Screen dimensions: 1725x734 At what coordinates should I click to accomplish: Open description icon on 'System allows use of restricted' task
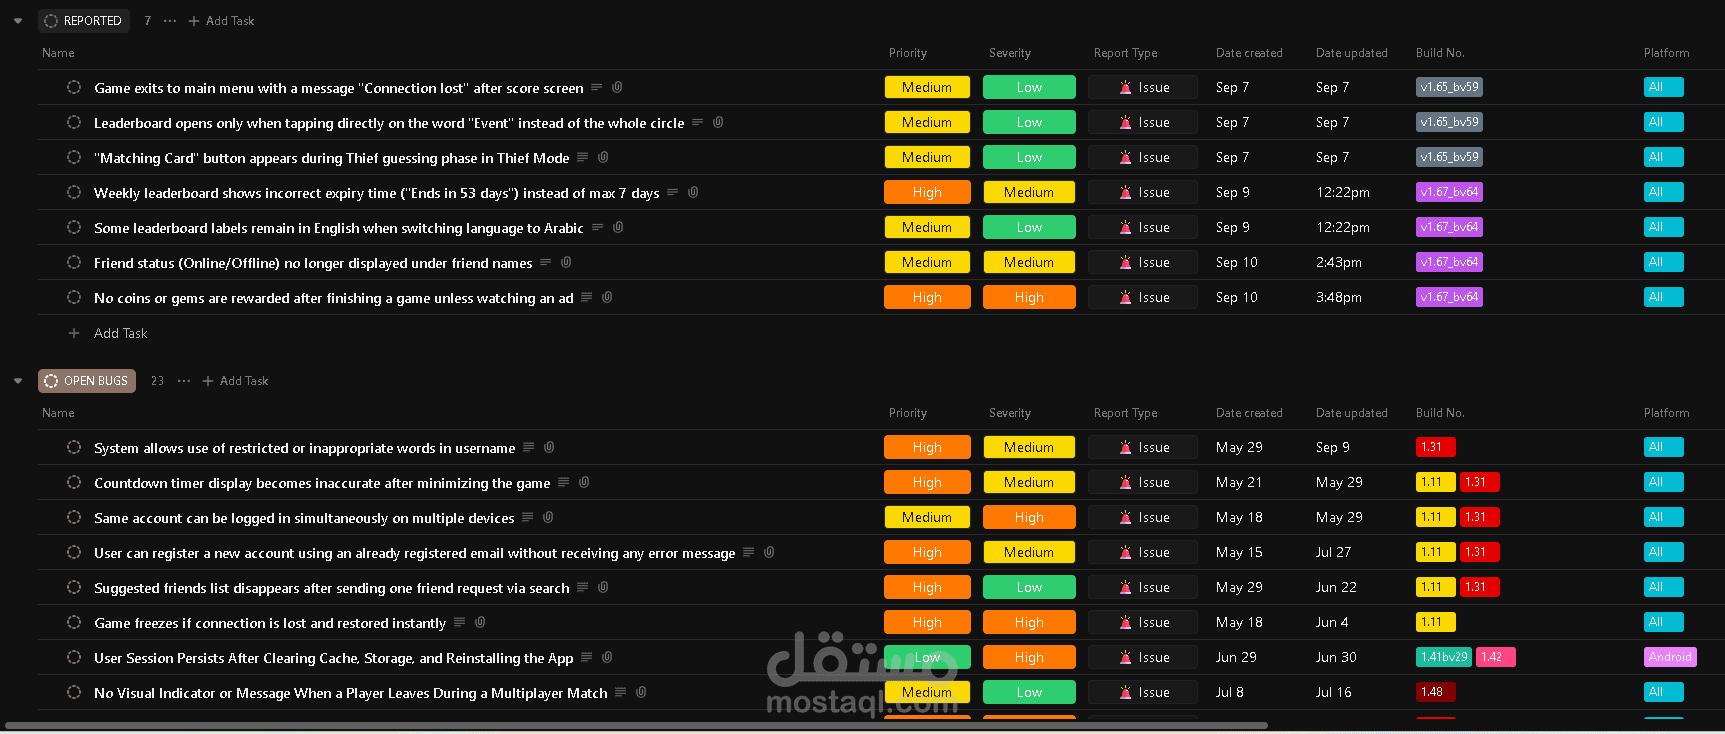529,447
